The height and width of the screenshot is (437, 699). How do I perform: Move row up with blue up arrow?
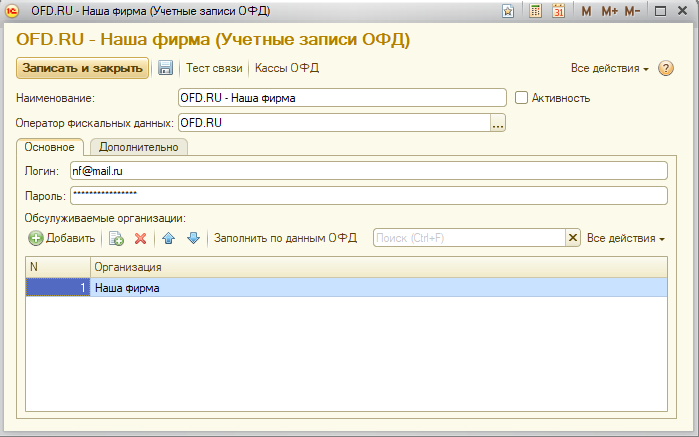pos(169,238)
